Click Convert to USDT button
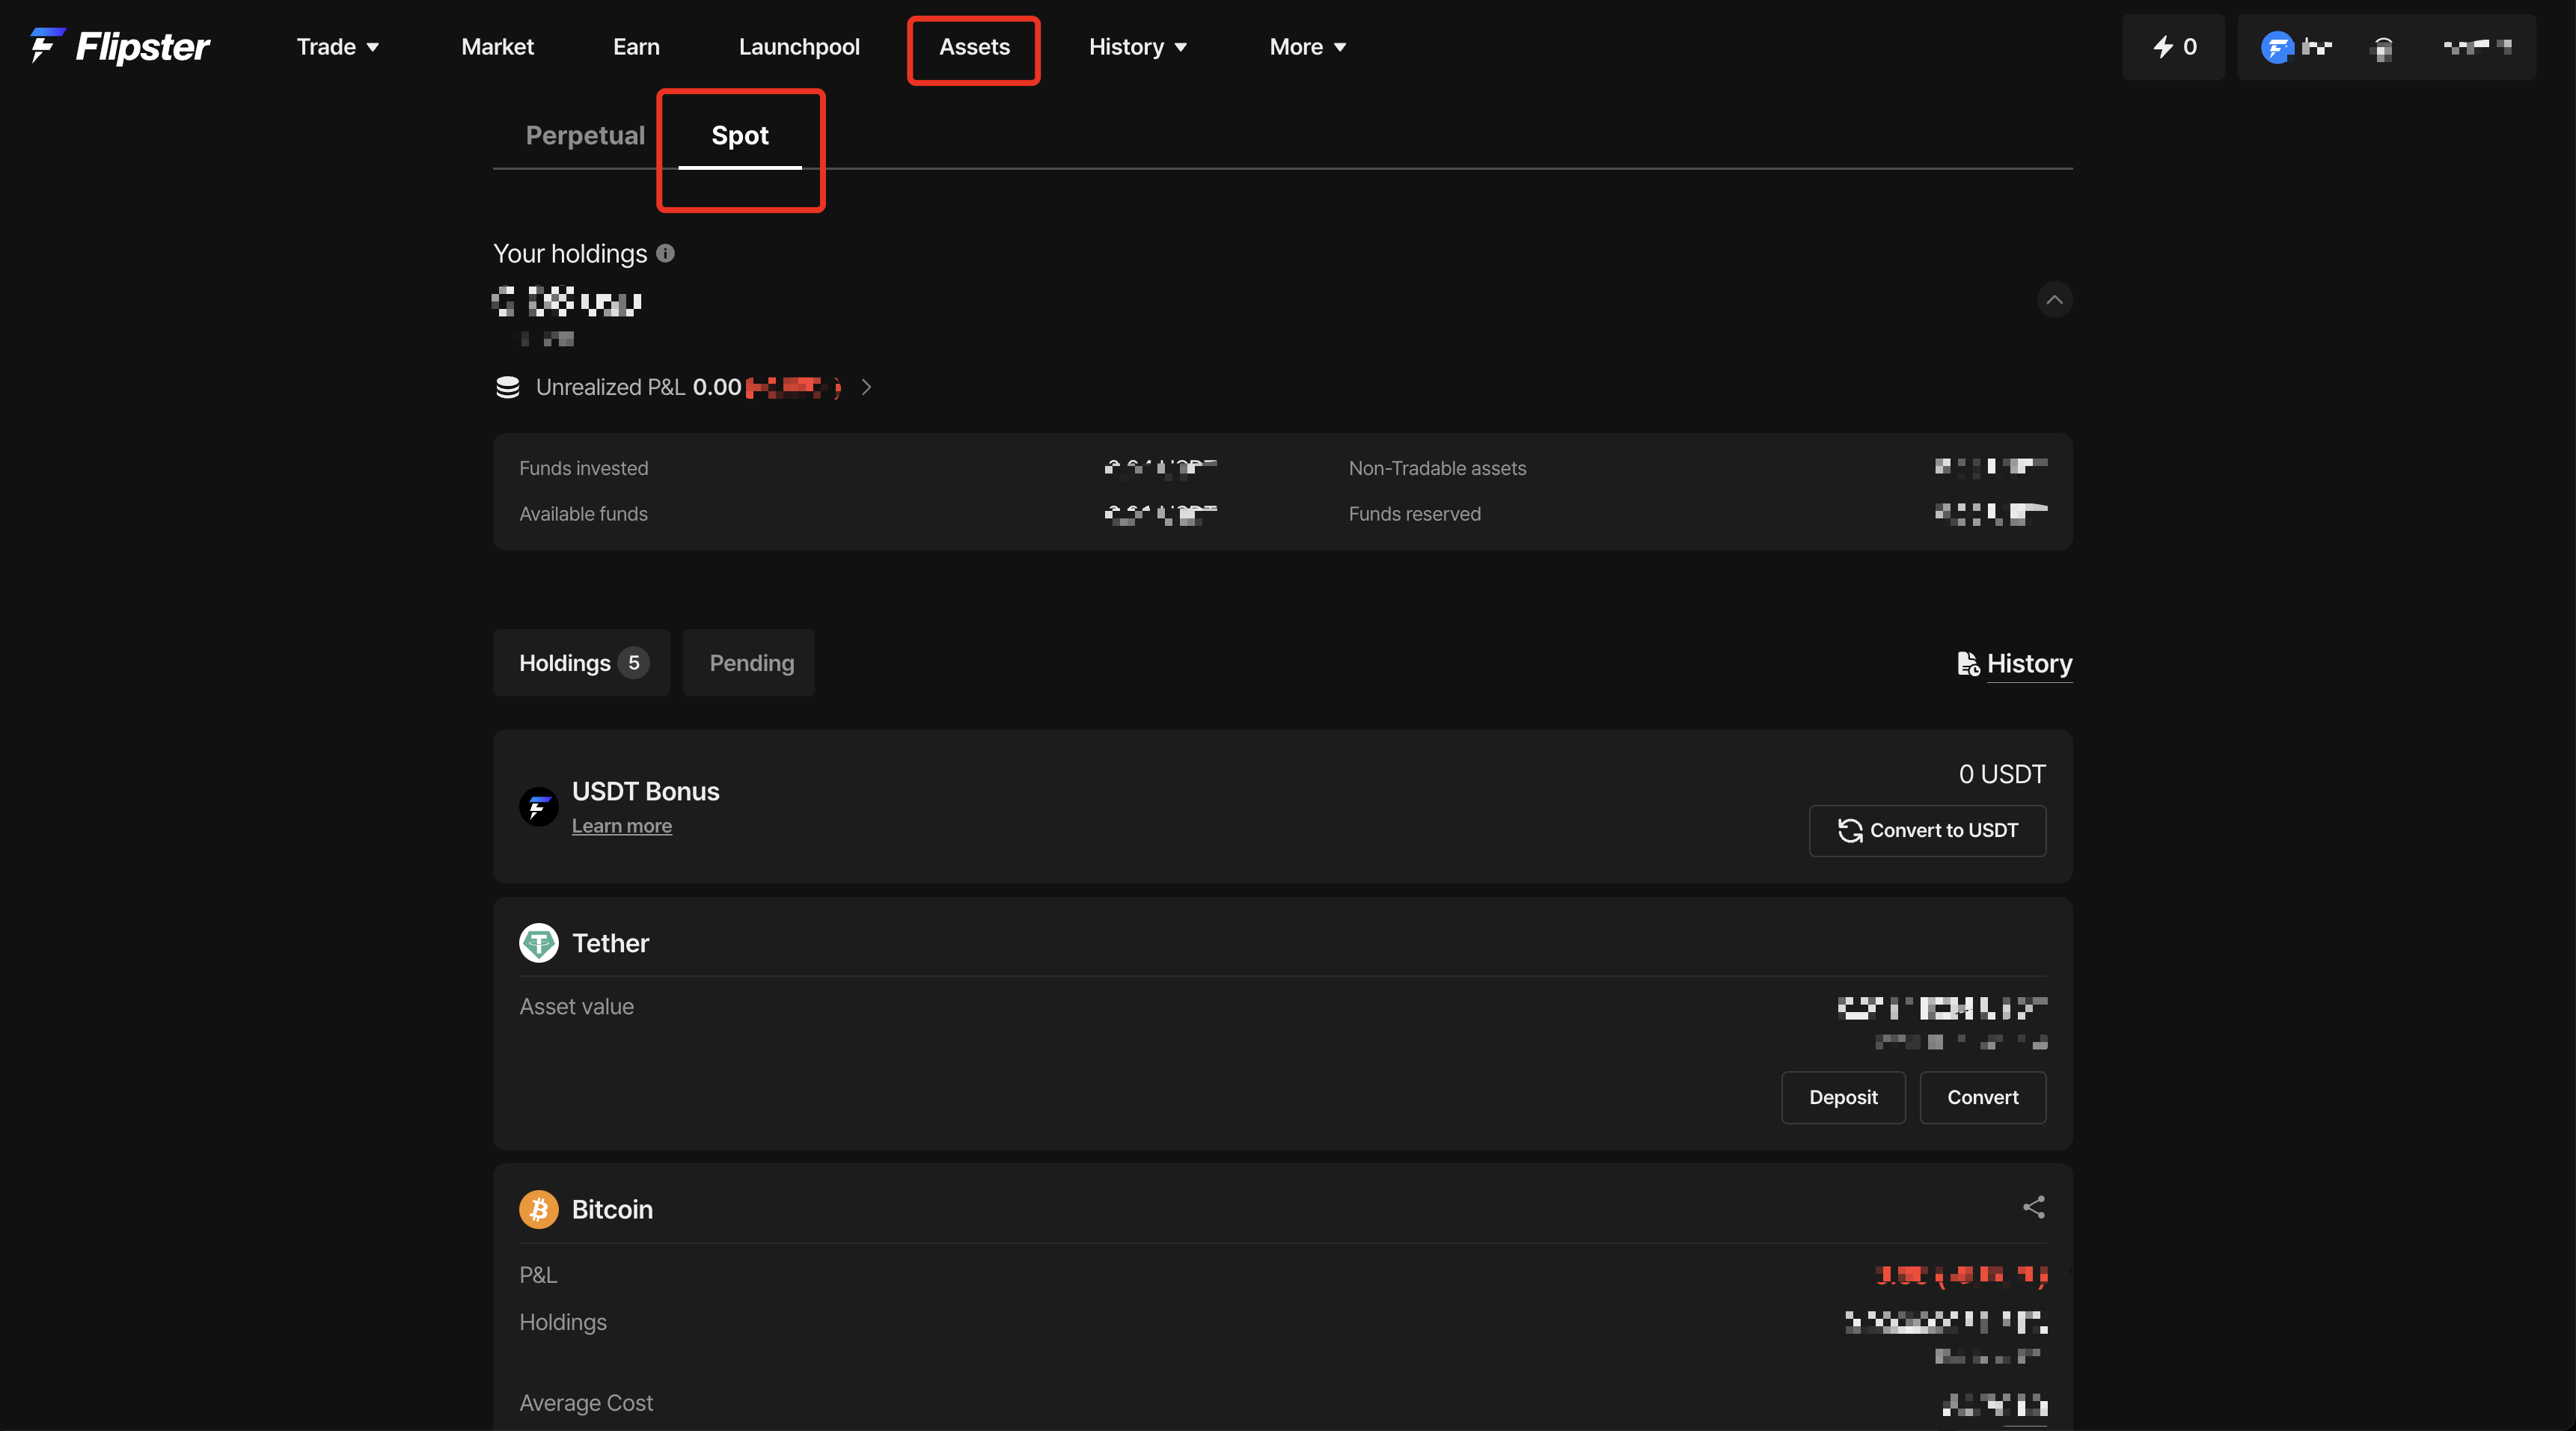The image size is (2576, 1431). click(x=1927, y=831)
